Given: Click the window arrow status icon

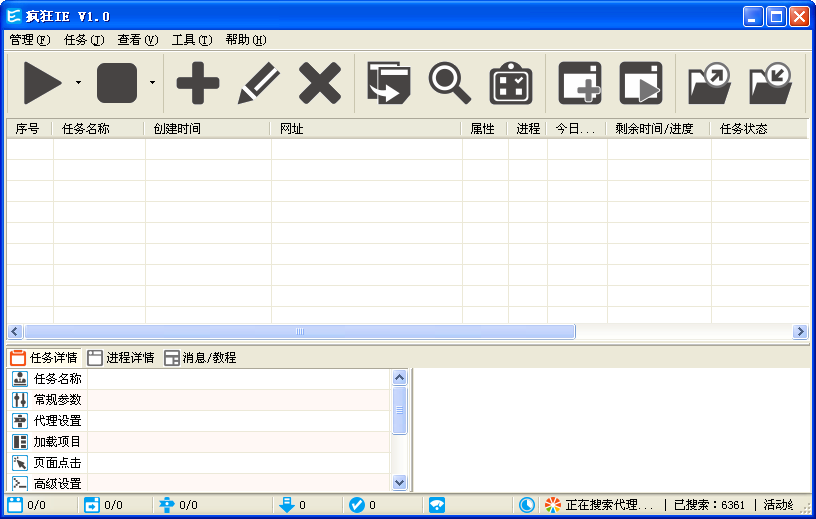Looking at the screenshot, I should 92,504.
